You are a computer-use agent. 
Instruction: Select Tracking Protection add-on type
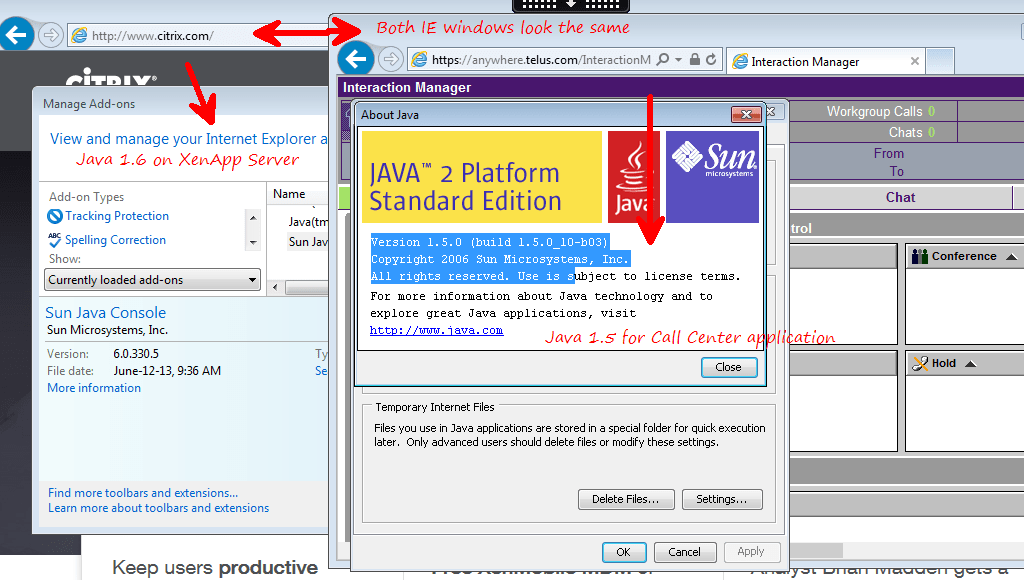(x=117, y=216)
